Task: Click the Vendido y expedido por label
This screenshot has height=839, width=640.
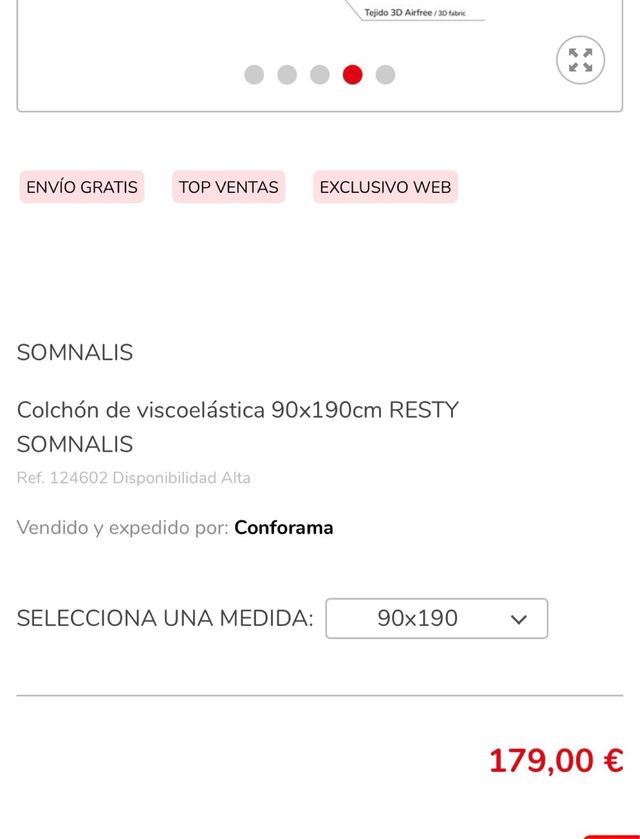Action: click(122, 527)
